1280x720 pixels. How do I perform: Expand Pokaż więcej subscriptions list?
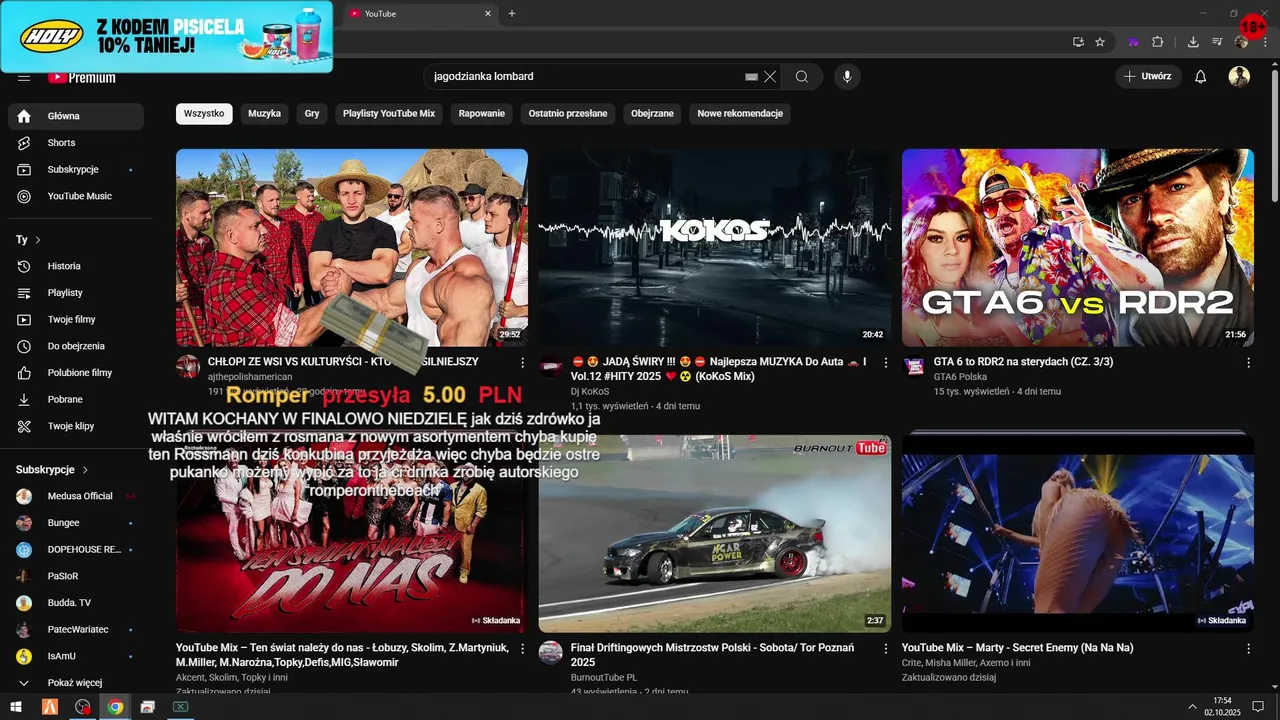76,683
